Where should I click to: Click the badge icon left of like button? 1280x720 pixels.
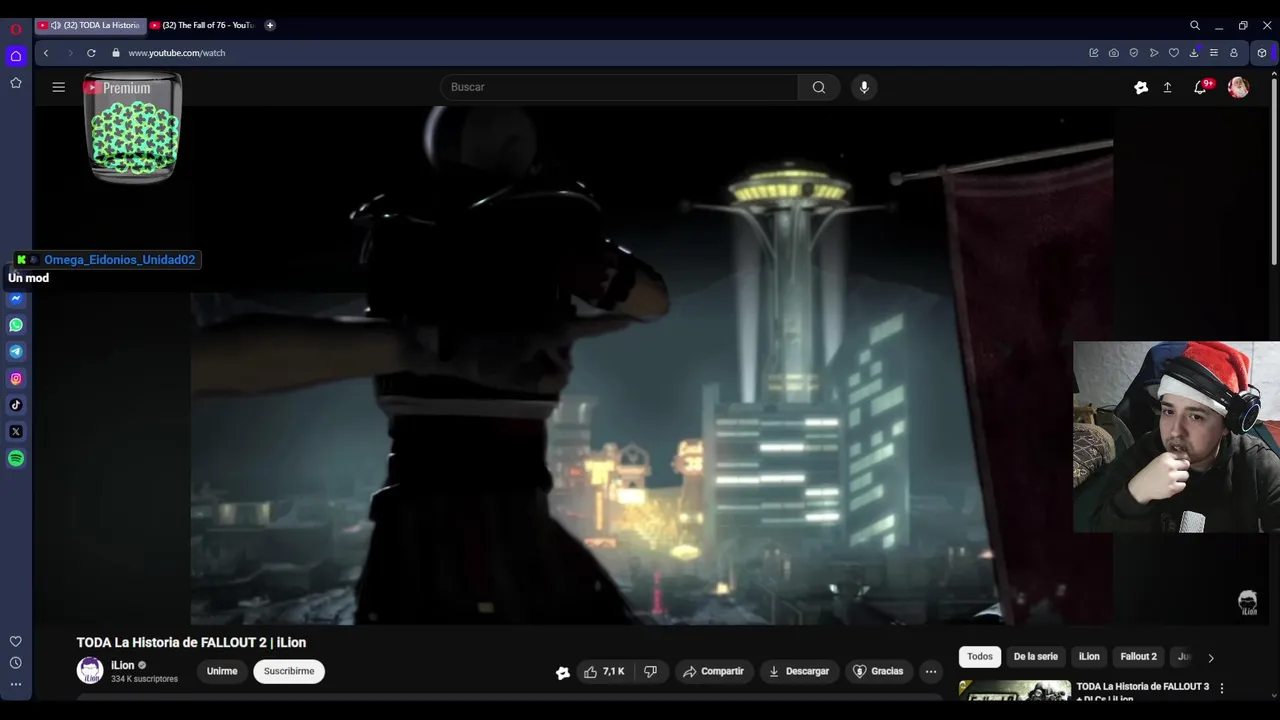563,673
